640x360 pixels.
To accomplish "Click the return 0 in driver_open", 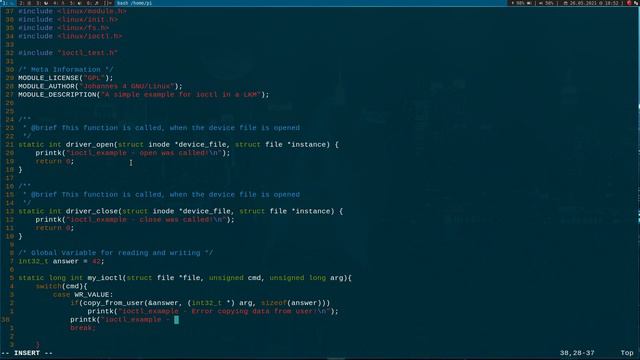I will click(55, 161).
